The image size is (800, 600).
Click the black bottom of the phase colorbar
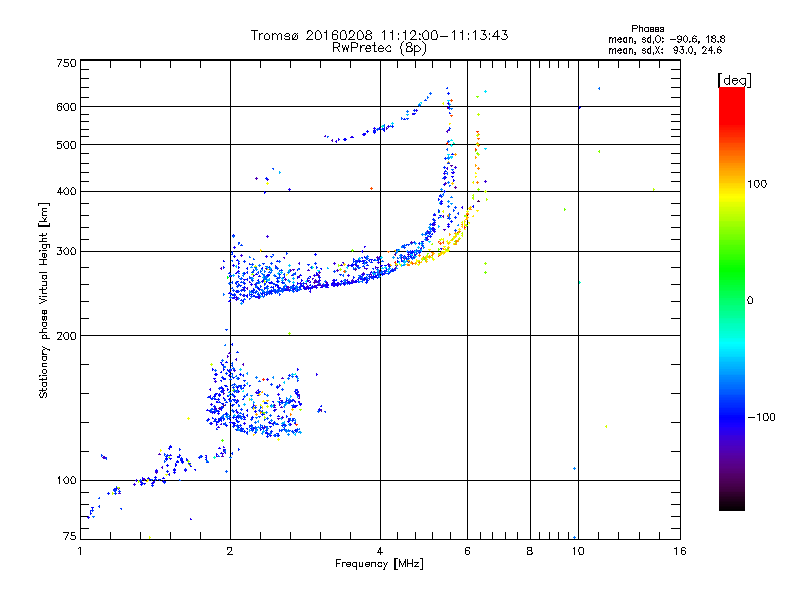coord(732,503)
